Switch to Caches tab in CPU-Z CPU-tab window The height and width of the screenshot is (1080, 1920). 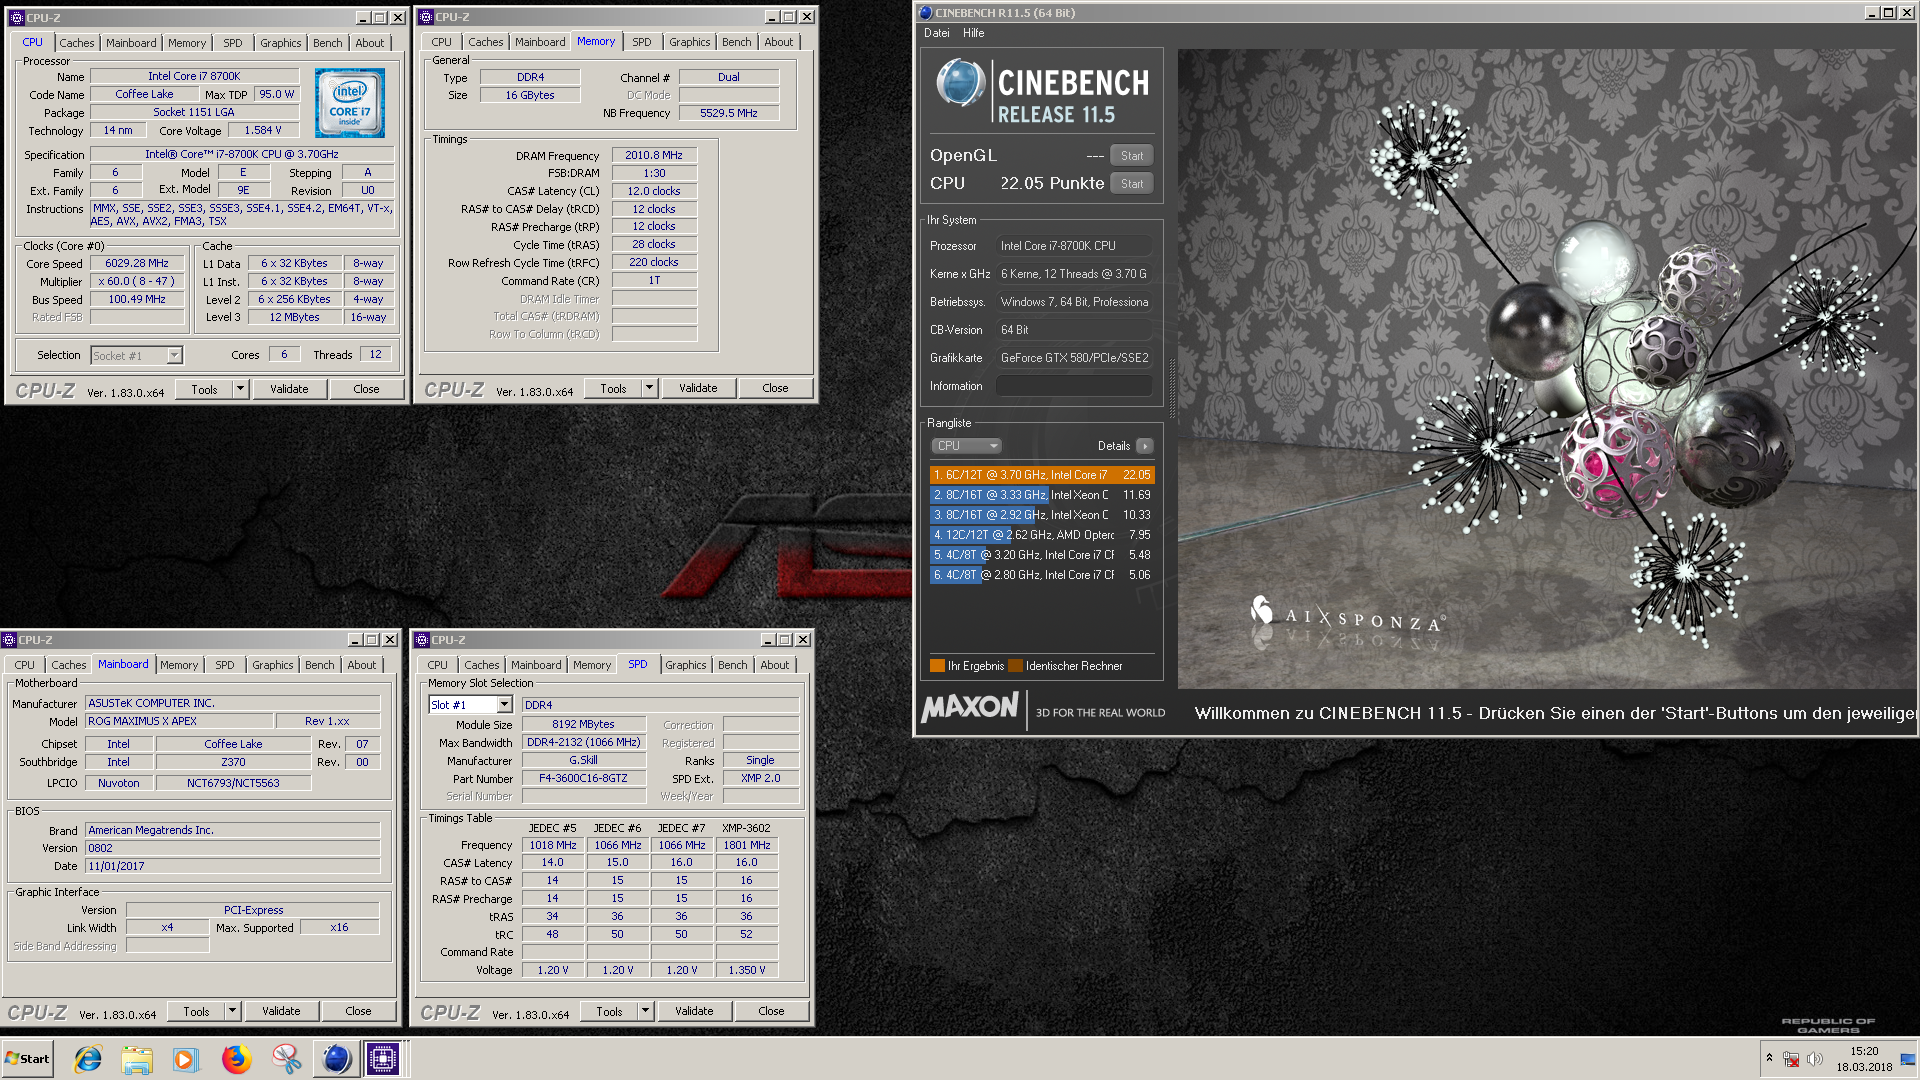[76, 43]
